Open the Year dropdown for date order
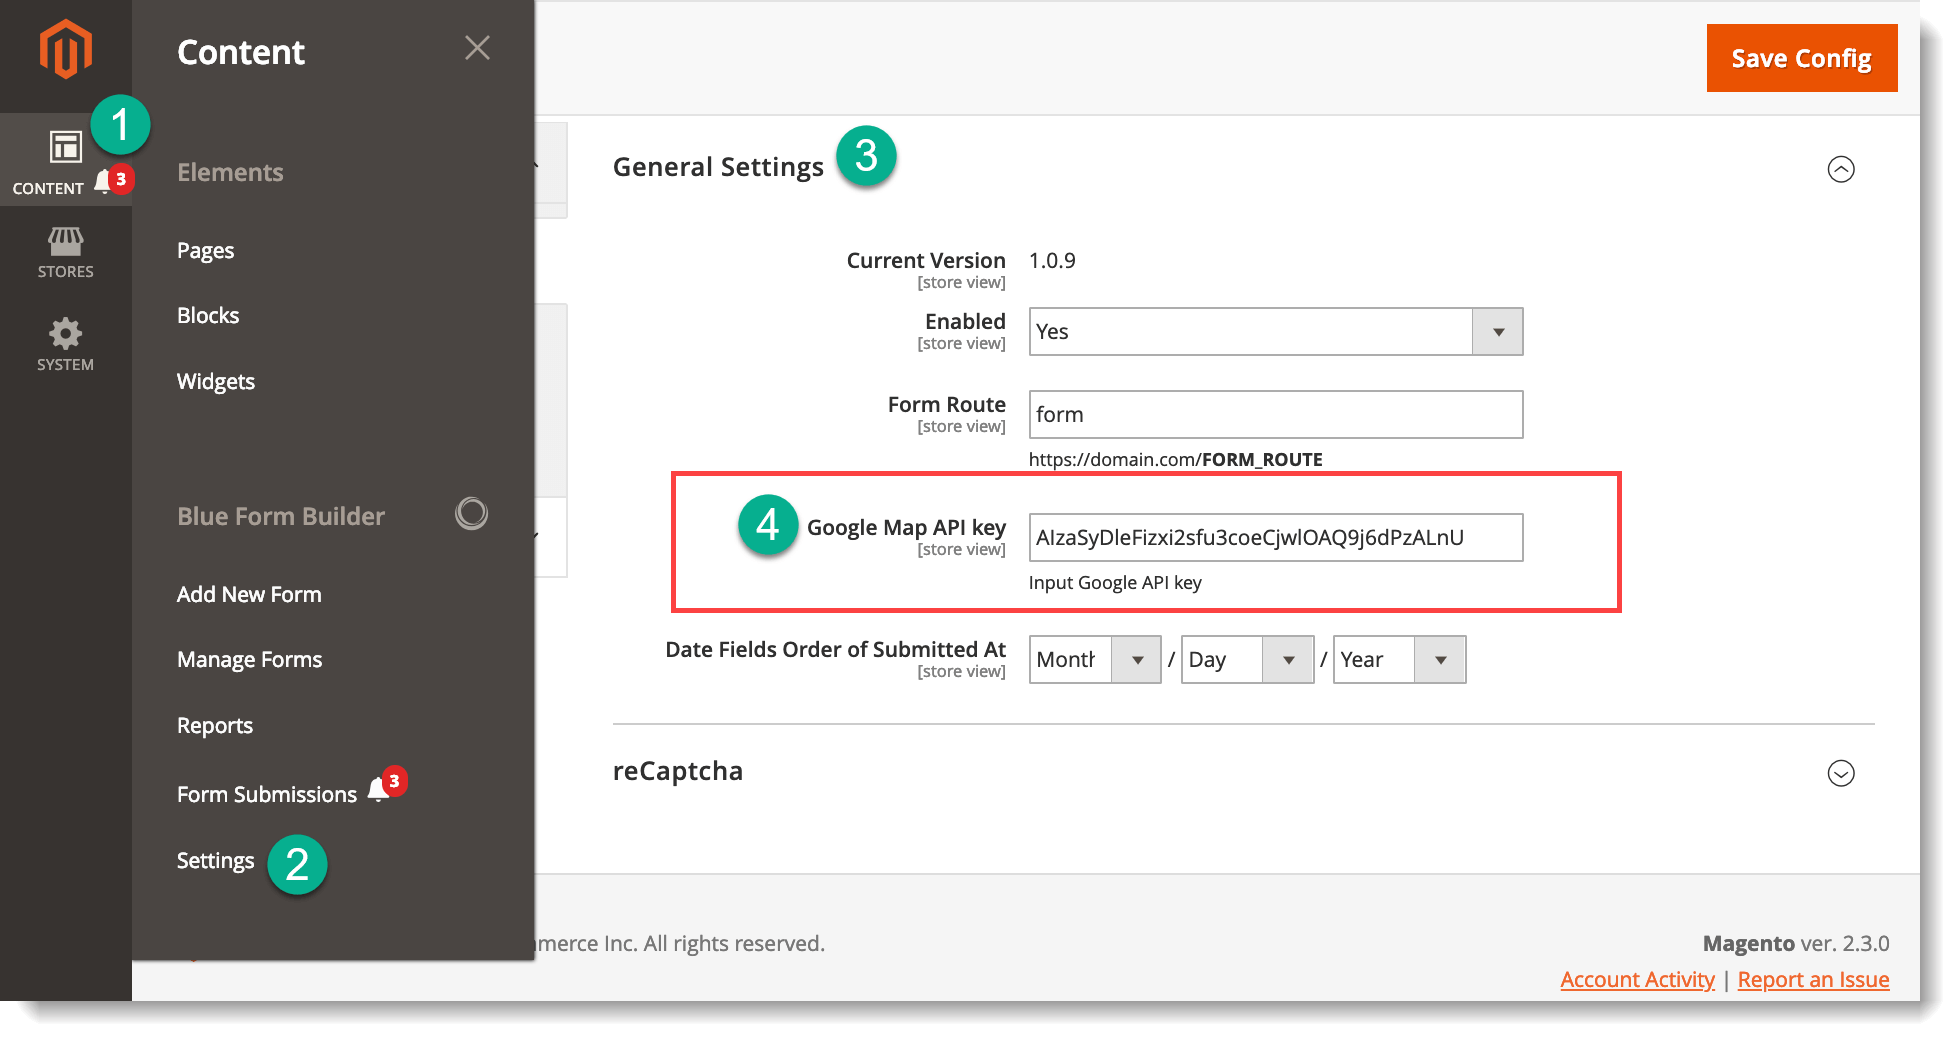The image size is (1960, 1041). [x=1398, y=660]
